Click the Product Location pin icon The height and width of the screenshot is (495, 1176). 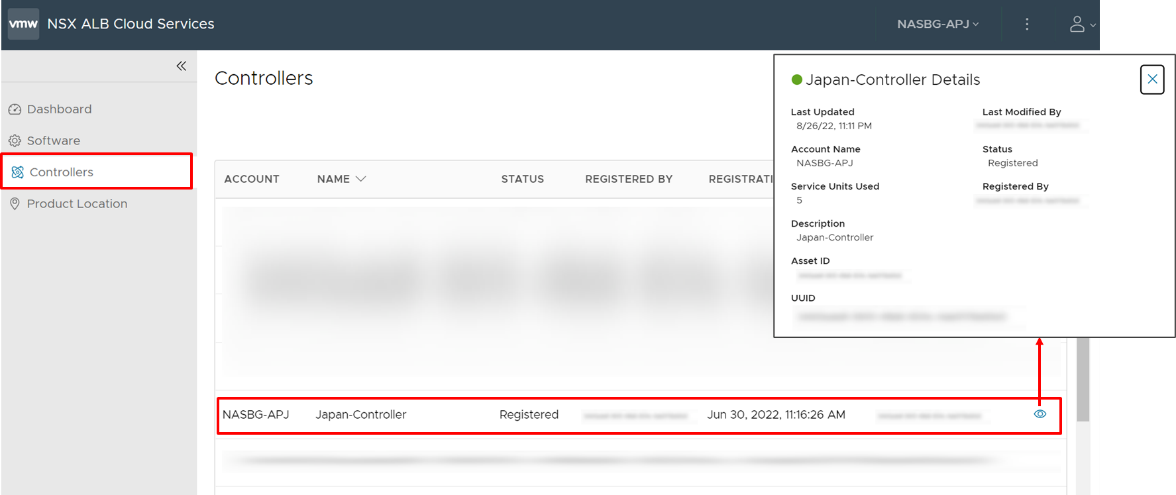tap(15, 204)
